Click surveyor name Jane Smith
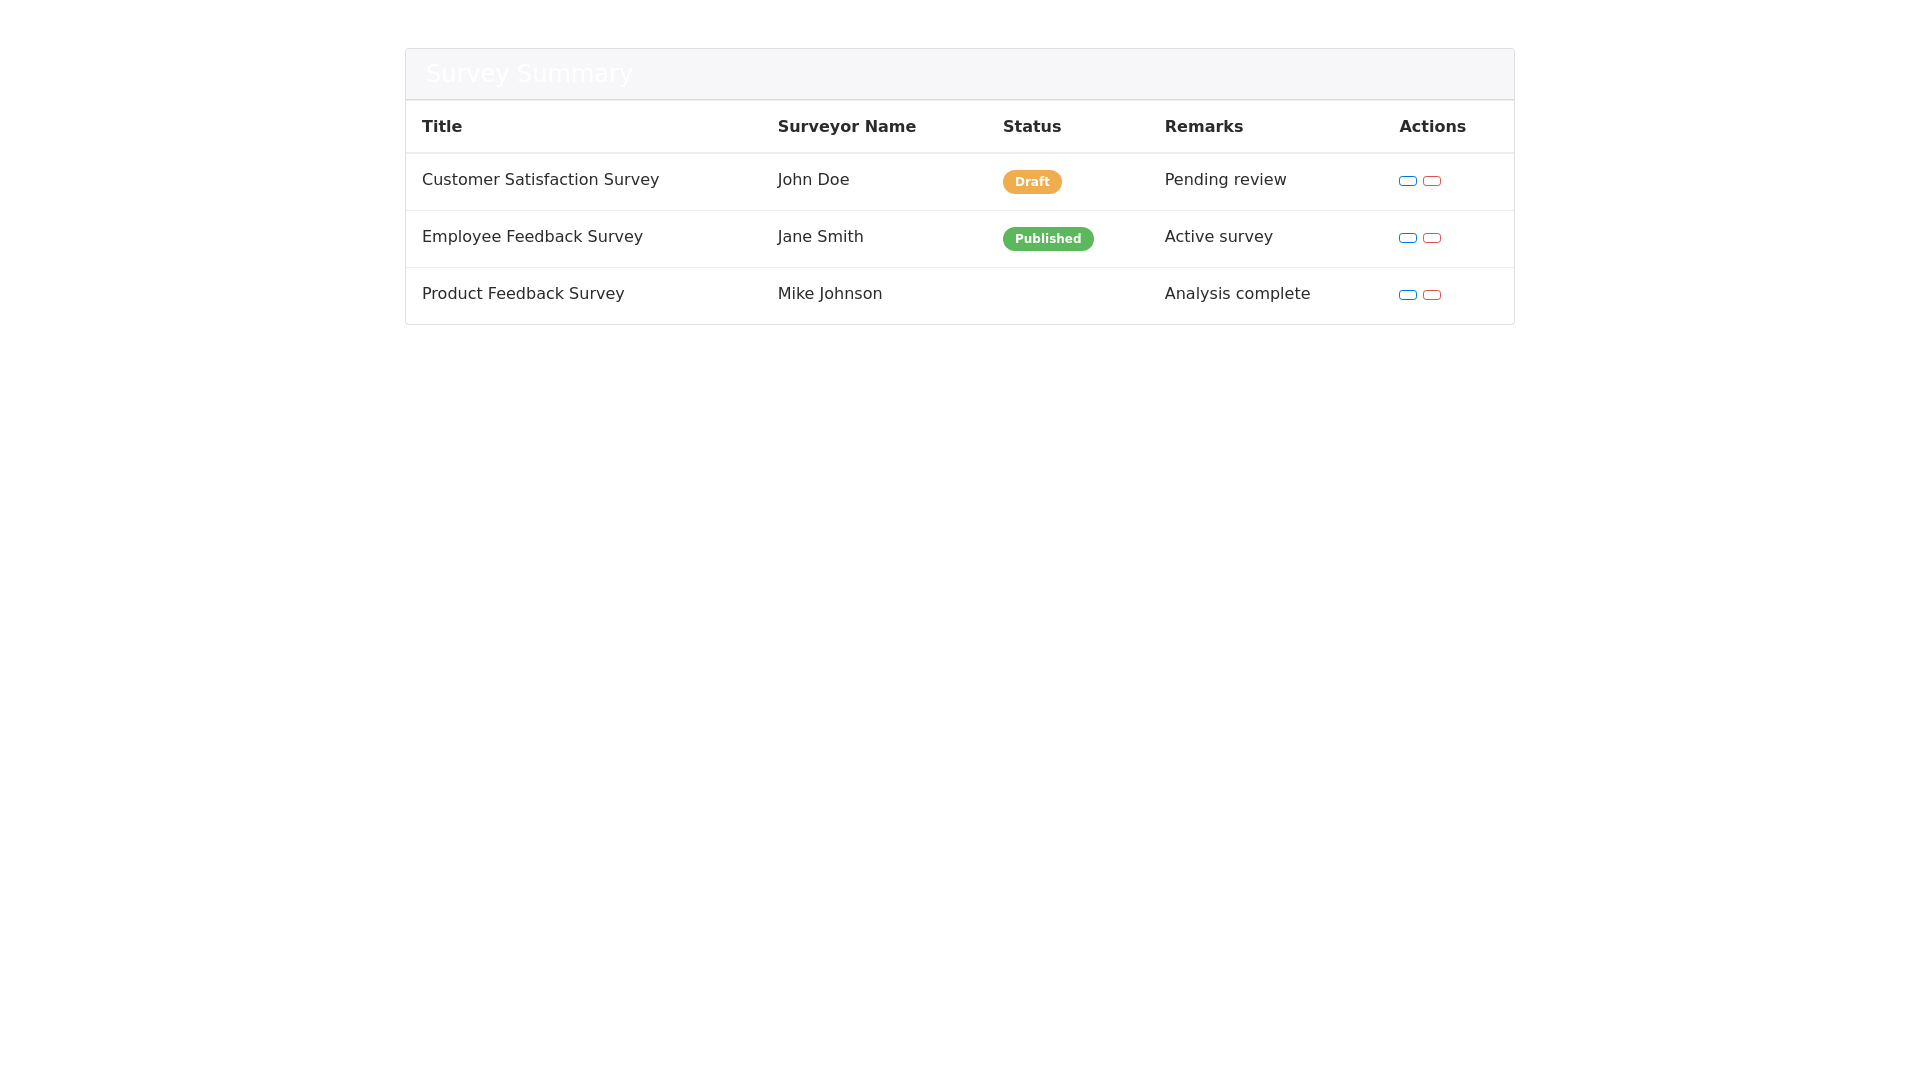 click(820, 237)
